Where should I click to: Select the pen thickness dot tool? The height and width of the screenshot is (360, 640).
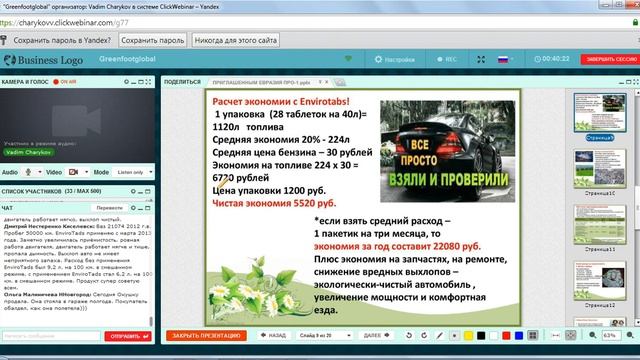pos(454,336)
